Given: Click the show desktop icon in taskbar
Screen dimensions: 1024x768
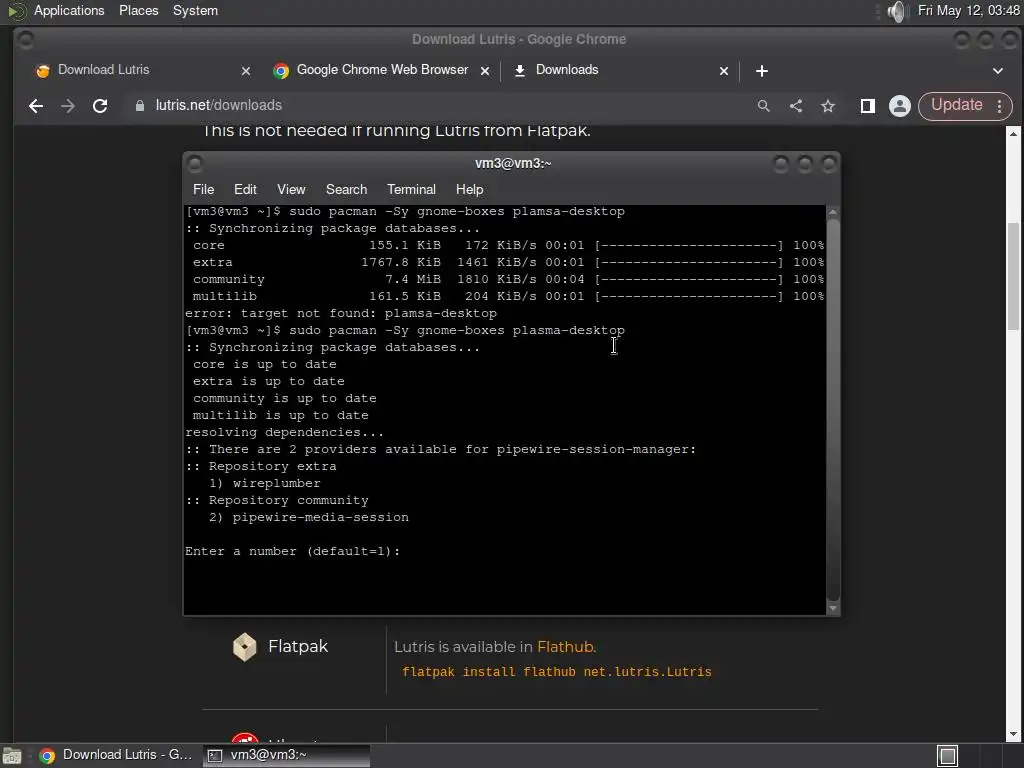Looking at the screenshot, I should (x=11, y=756).
